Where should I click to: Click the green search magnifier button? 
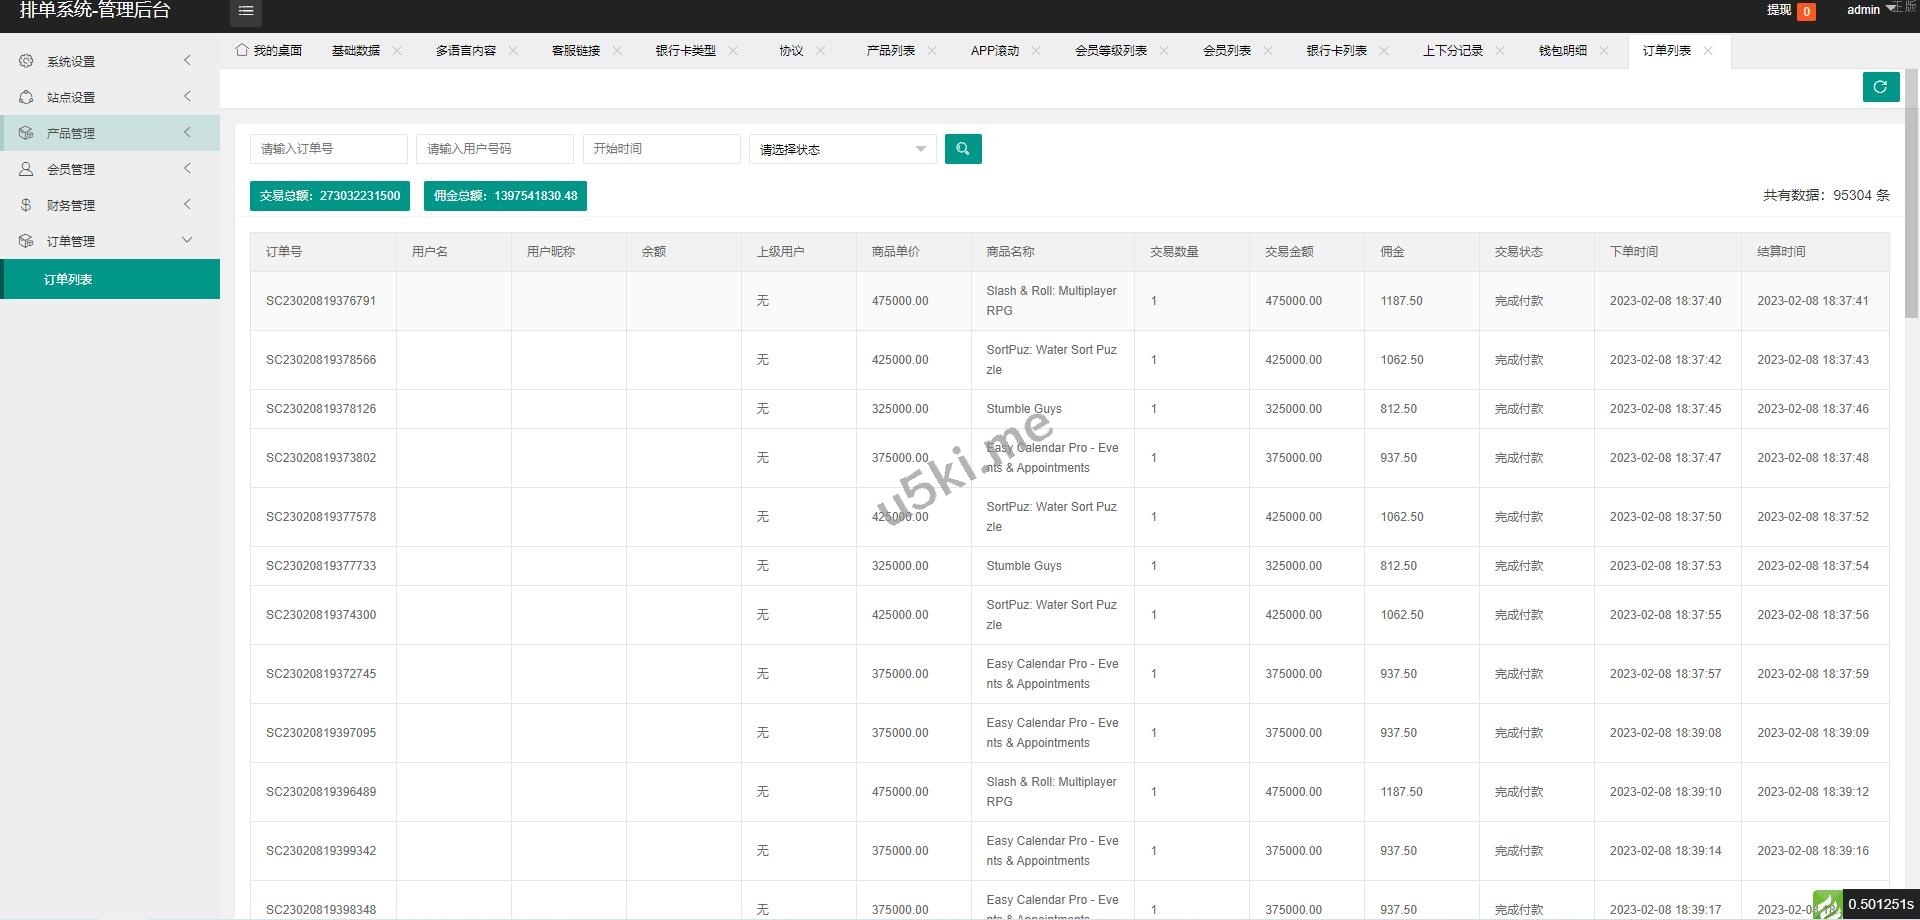[962, 149]
